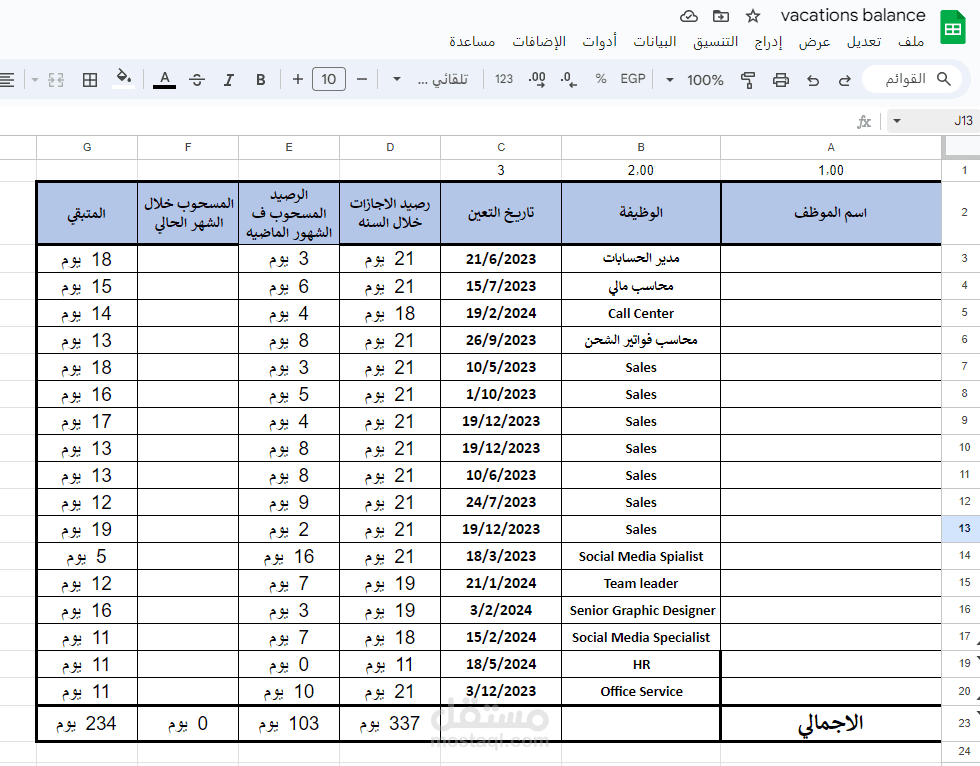980x766 pixels.
Task: Open the ملف (File) menu
Action: pos(911,42)
